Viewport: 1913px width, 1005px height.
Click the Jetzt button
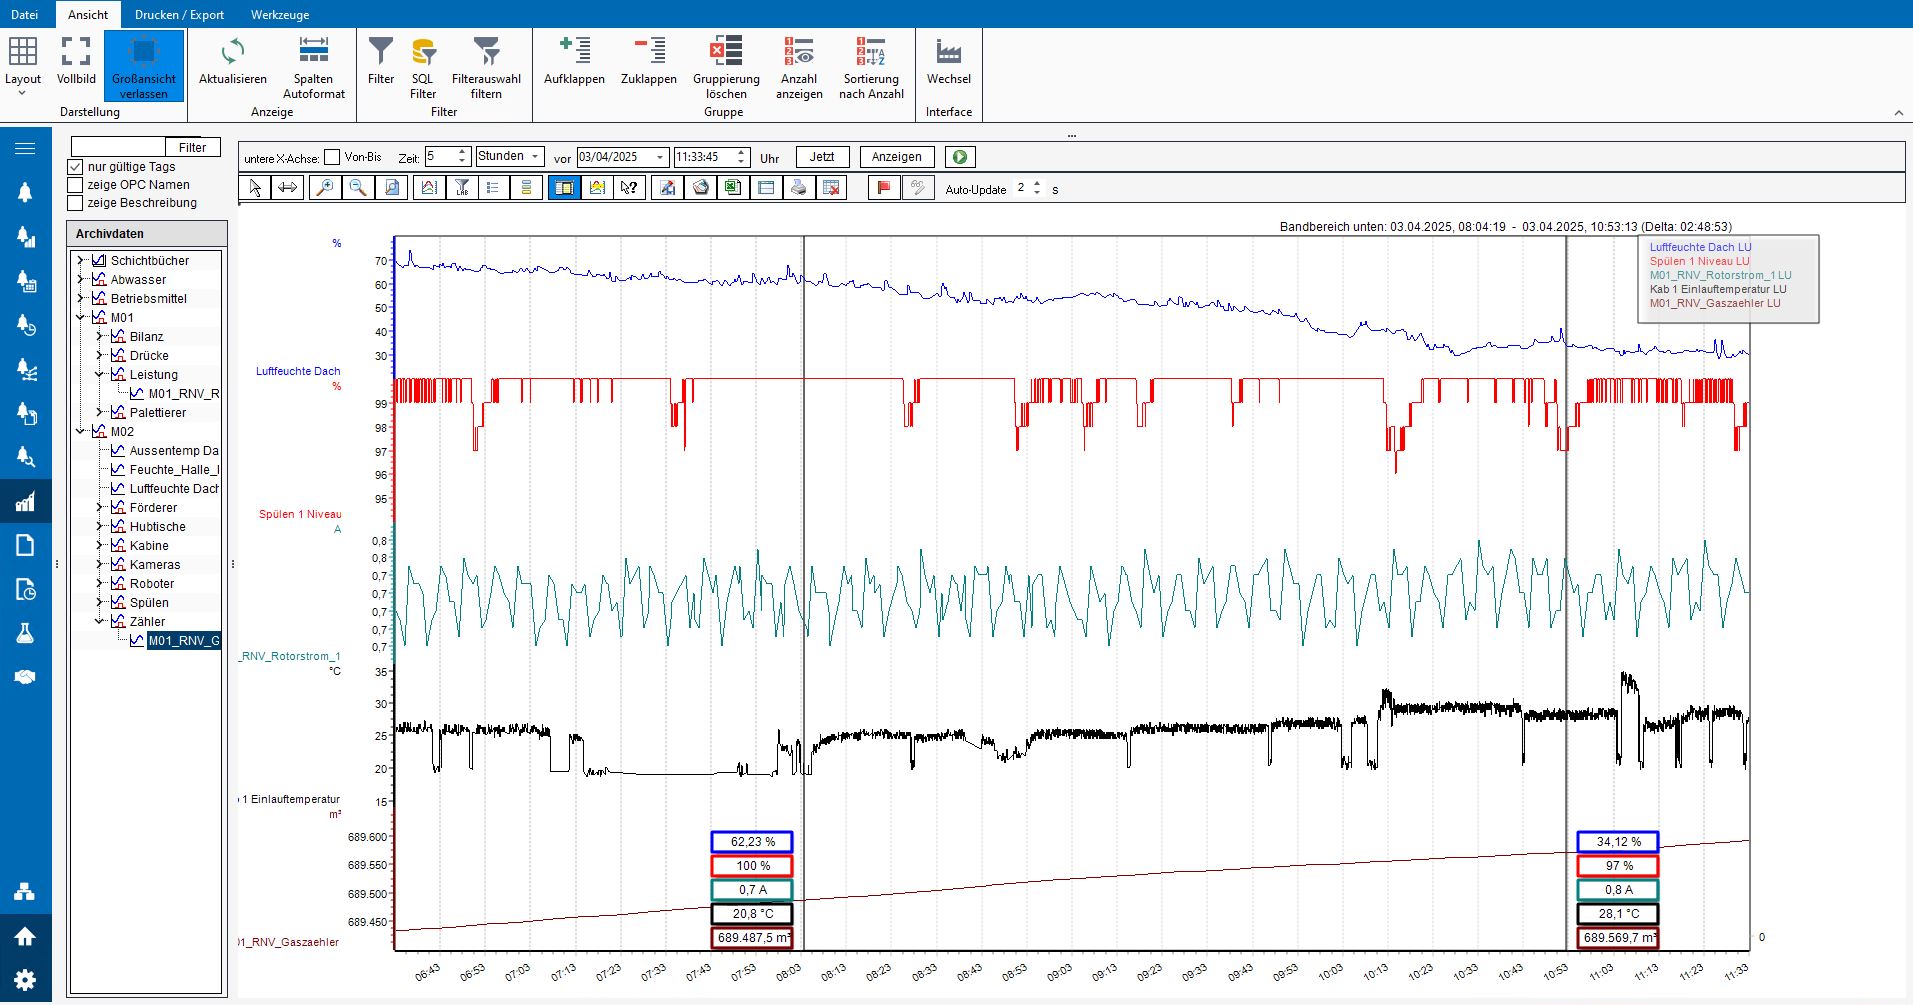pos(822,156)
